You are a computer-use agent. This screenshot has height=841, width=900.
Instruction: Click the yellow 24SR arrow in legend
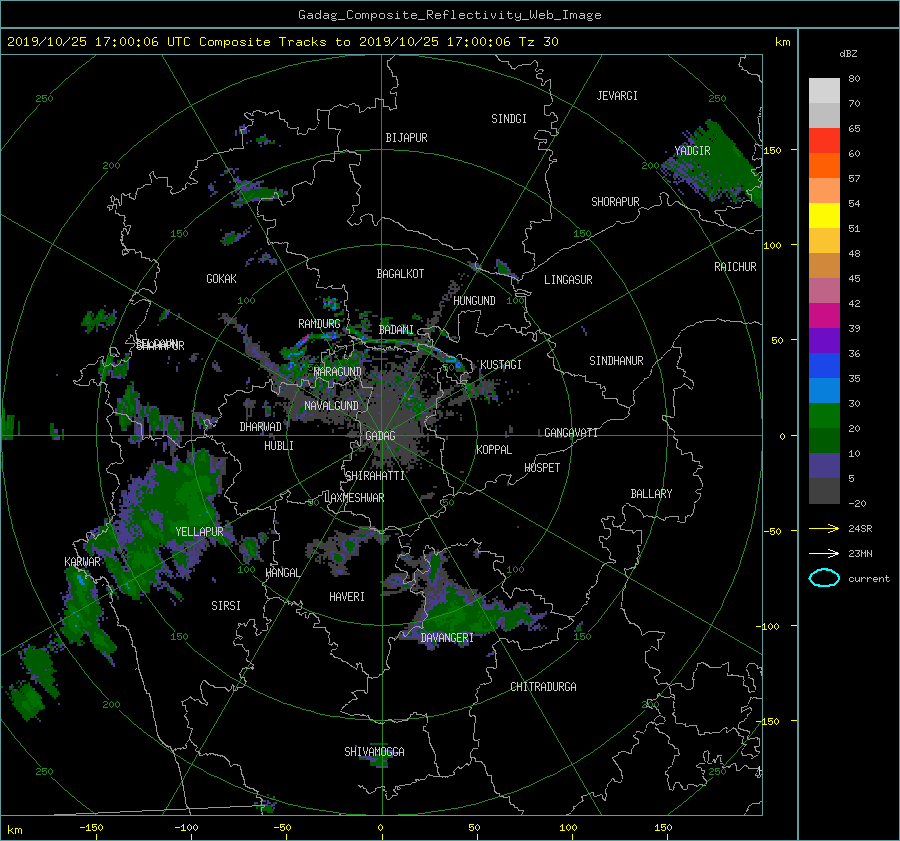(x=824, y=528)
